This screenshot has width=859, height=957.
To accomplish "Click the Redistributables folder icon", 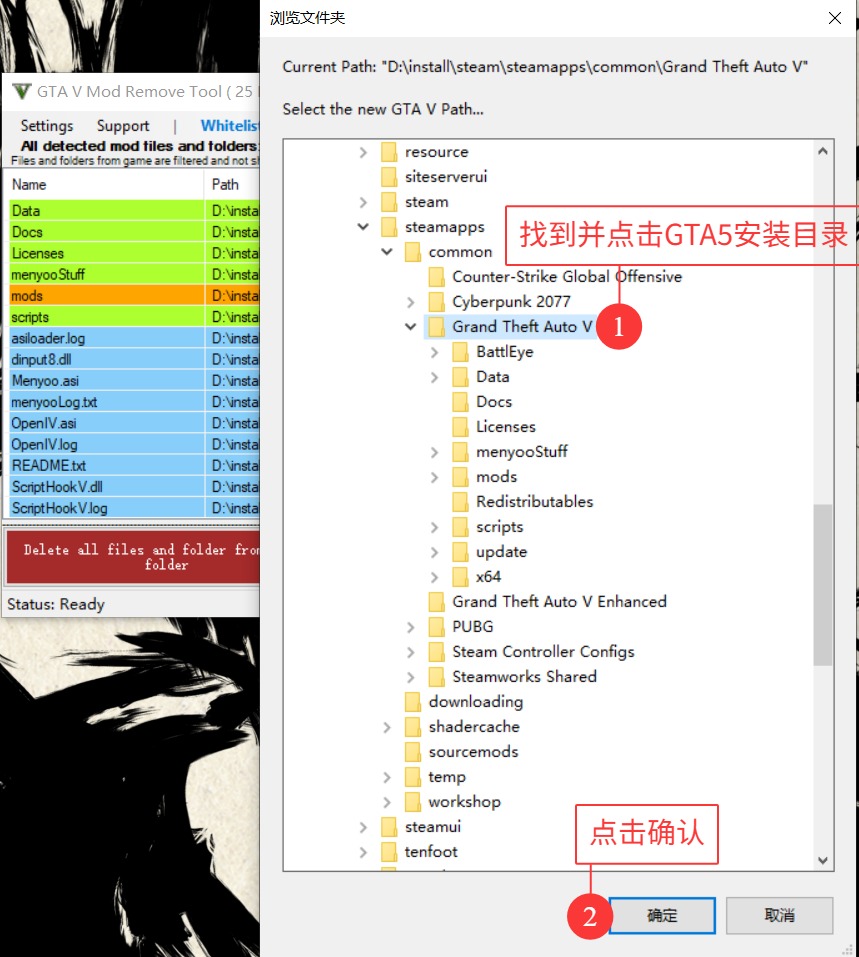I will [459, 501].
